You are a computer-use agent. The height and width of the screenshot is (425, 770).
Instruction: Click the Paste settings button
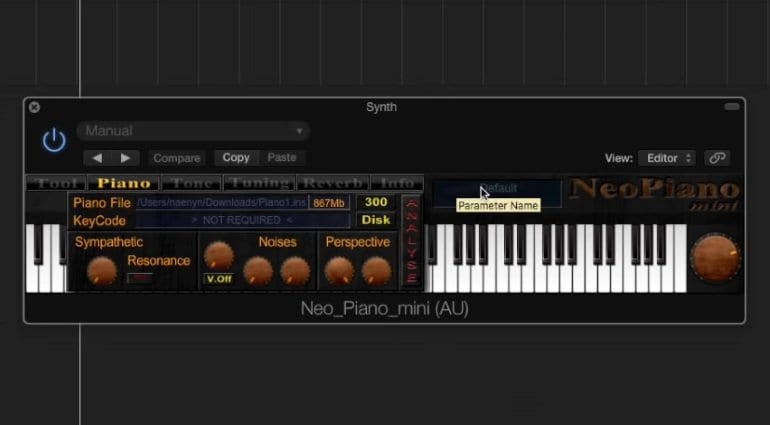282,158
